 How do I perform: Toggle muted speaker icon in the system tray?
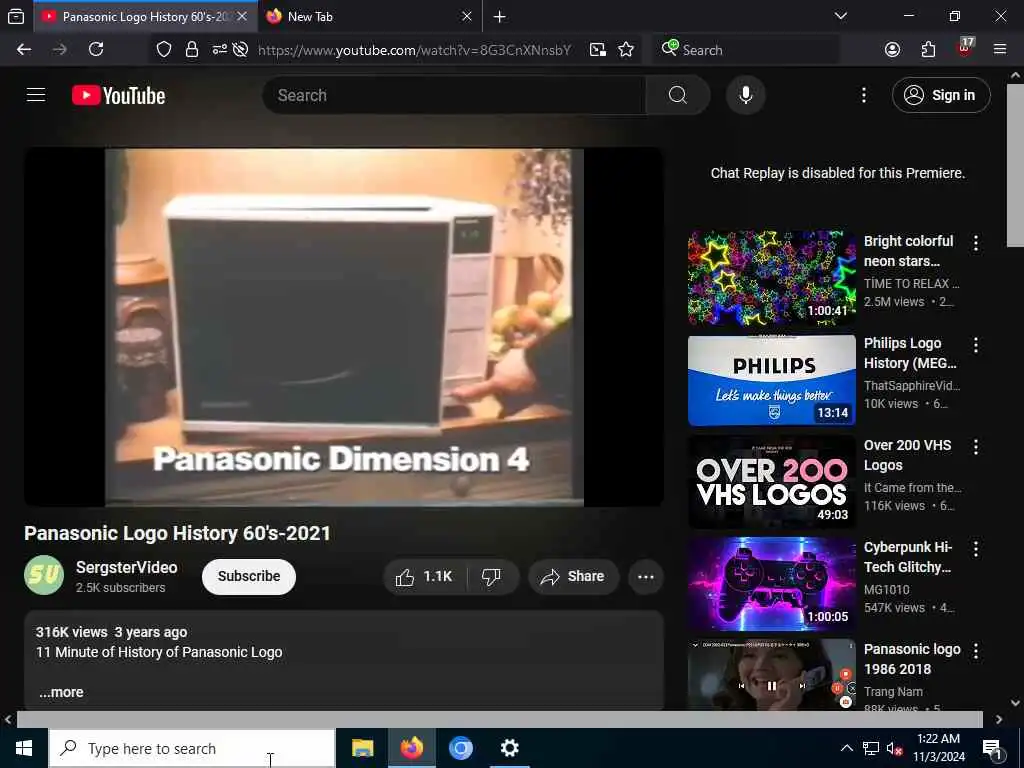click(894, 748)
